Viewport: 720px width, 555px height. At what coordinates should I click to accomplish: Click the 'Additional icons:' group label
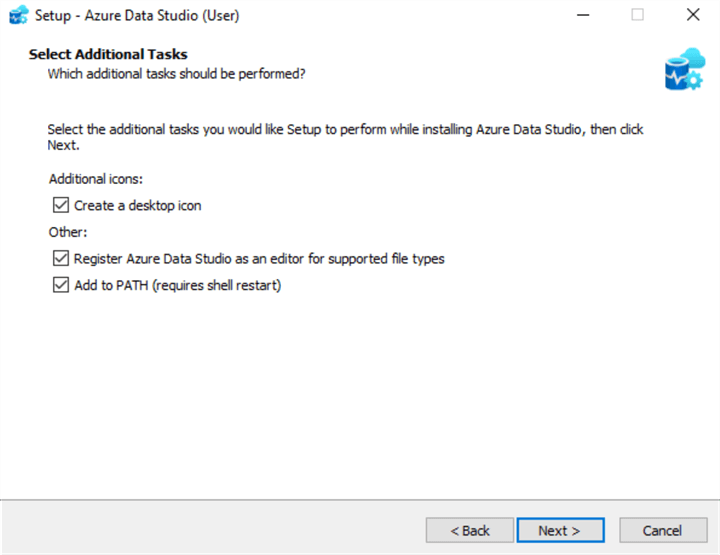(96, 179)
